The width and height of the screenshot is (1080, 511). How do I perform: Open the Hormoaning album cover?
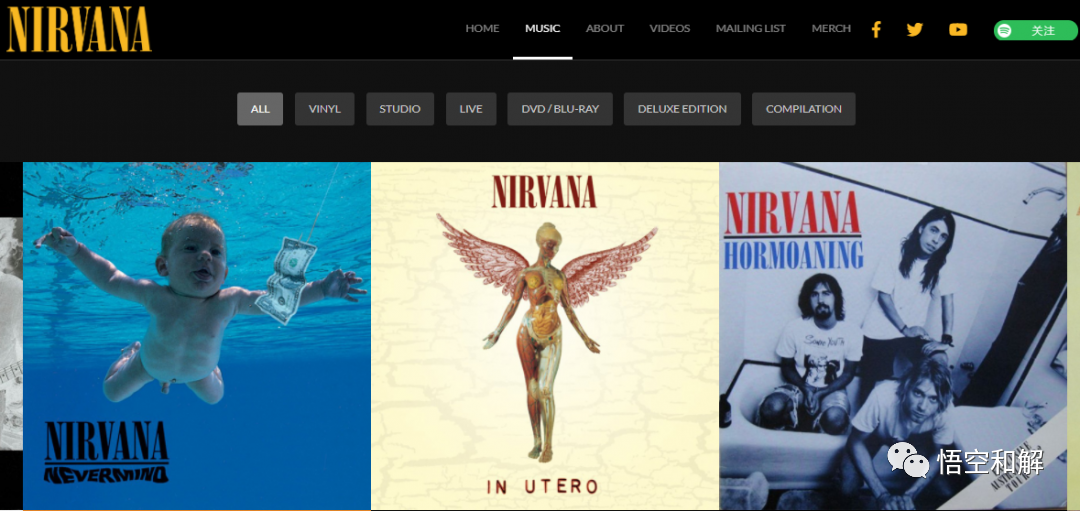pos(893,336)
